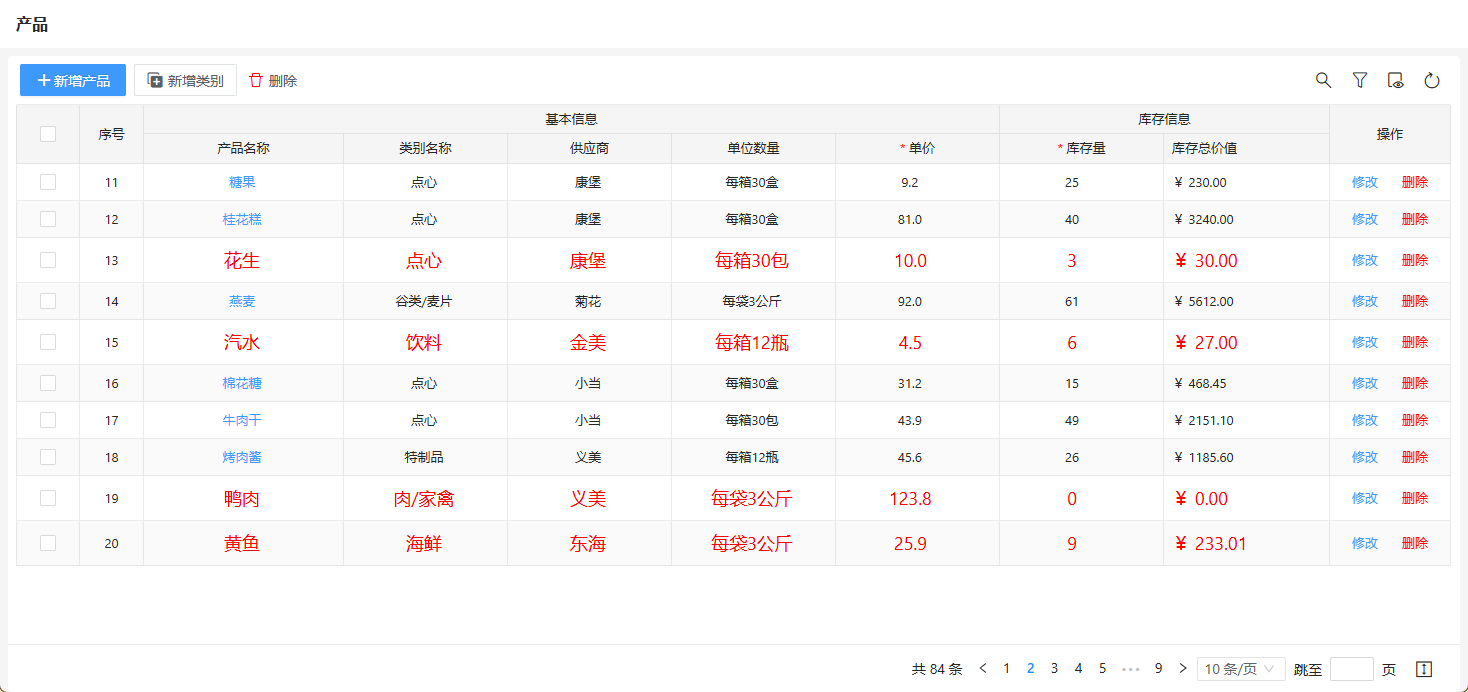Screen dimensions: 1468x692
Task: Open column visibility settings icon
Action: tap(1395, 81)
